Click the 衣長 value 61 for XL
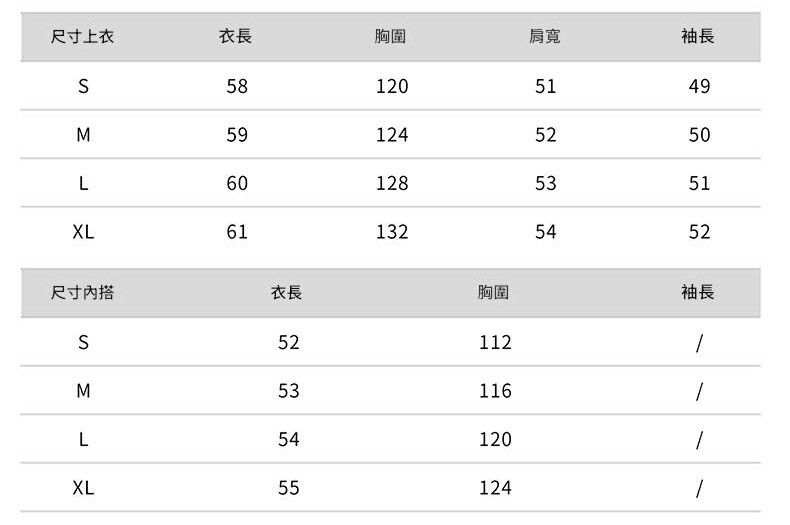The width and height of the screenshot is (790, 525). pyautogui.click(x=237, y=232)
